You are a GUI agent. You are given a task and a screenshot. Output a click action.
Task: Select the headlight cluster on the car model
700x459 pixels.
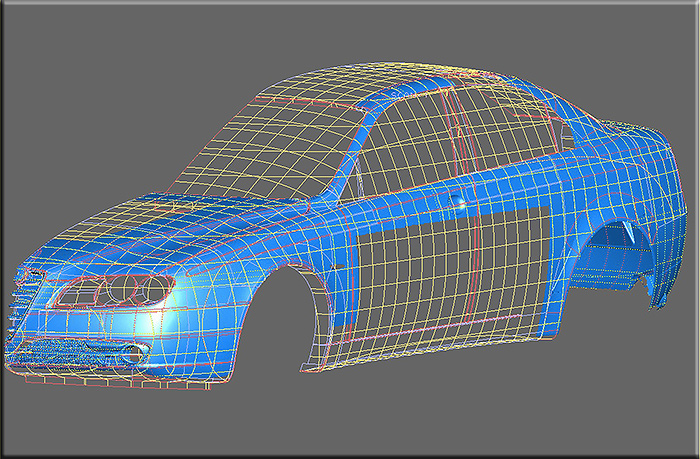tap(112, 290)
